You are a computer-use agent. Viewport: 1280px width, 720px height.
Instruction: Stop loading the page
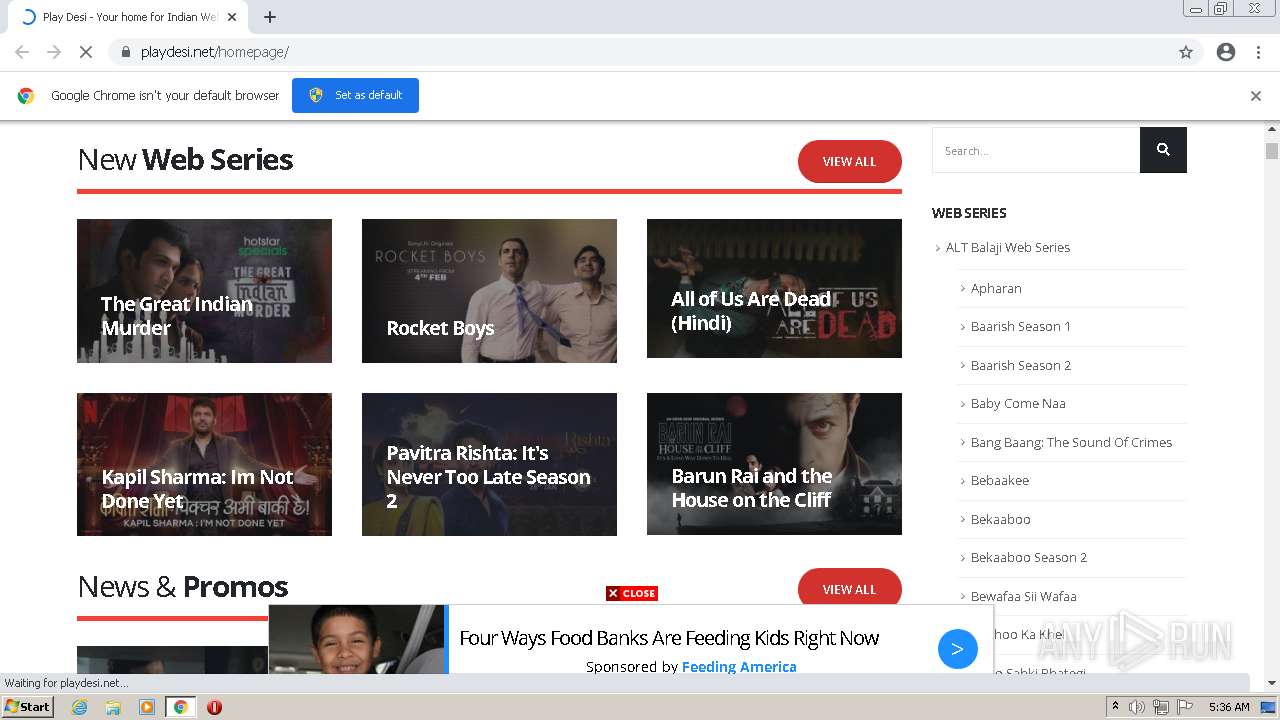pos(86,52)
